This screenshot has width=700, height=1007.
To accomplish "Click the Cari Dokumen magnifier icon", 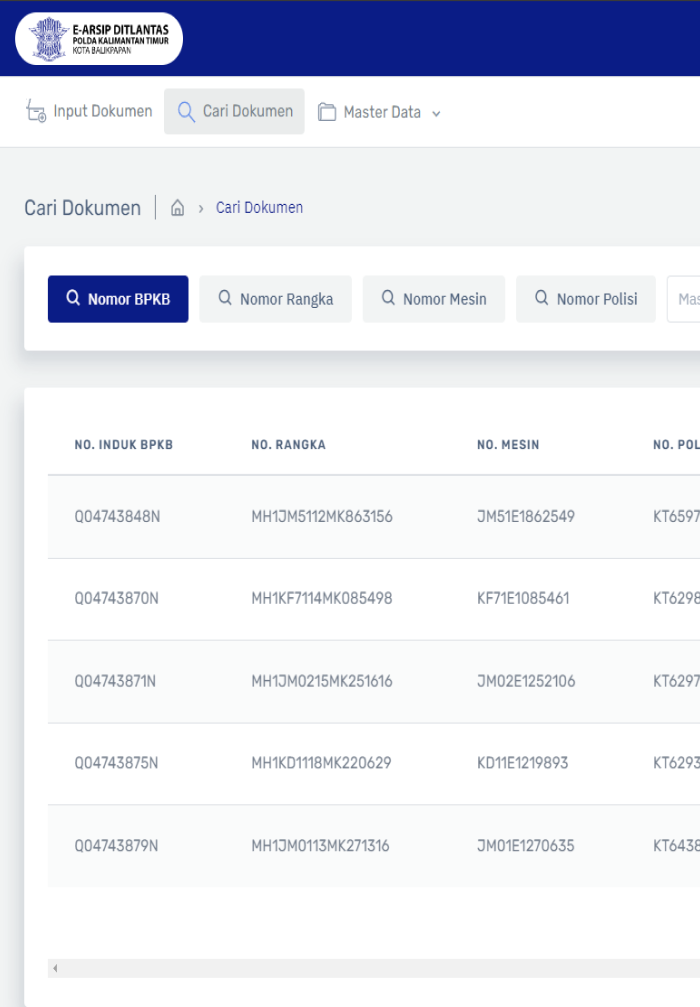I will tap(186, 112).
